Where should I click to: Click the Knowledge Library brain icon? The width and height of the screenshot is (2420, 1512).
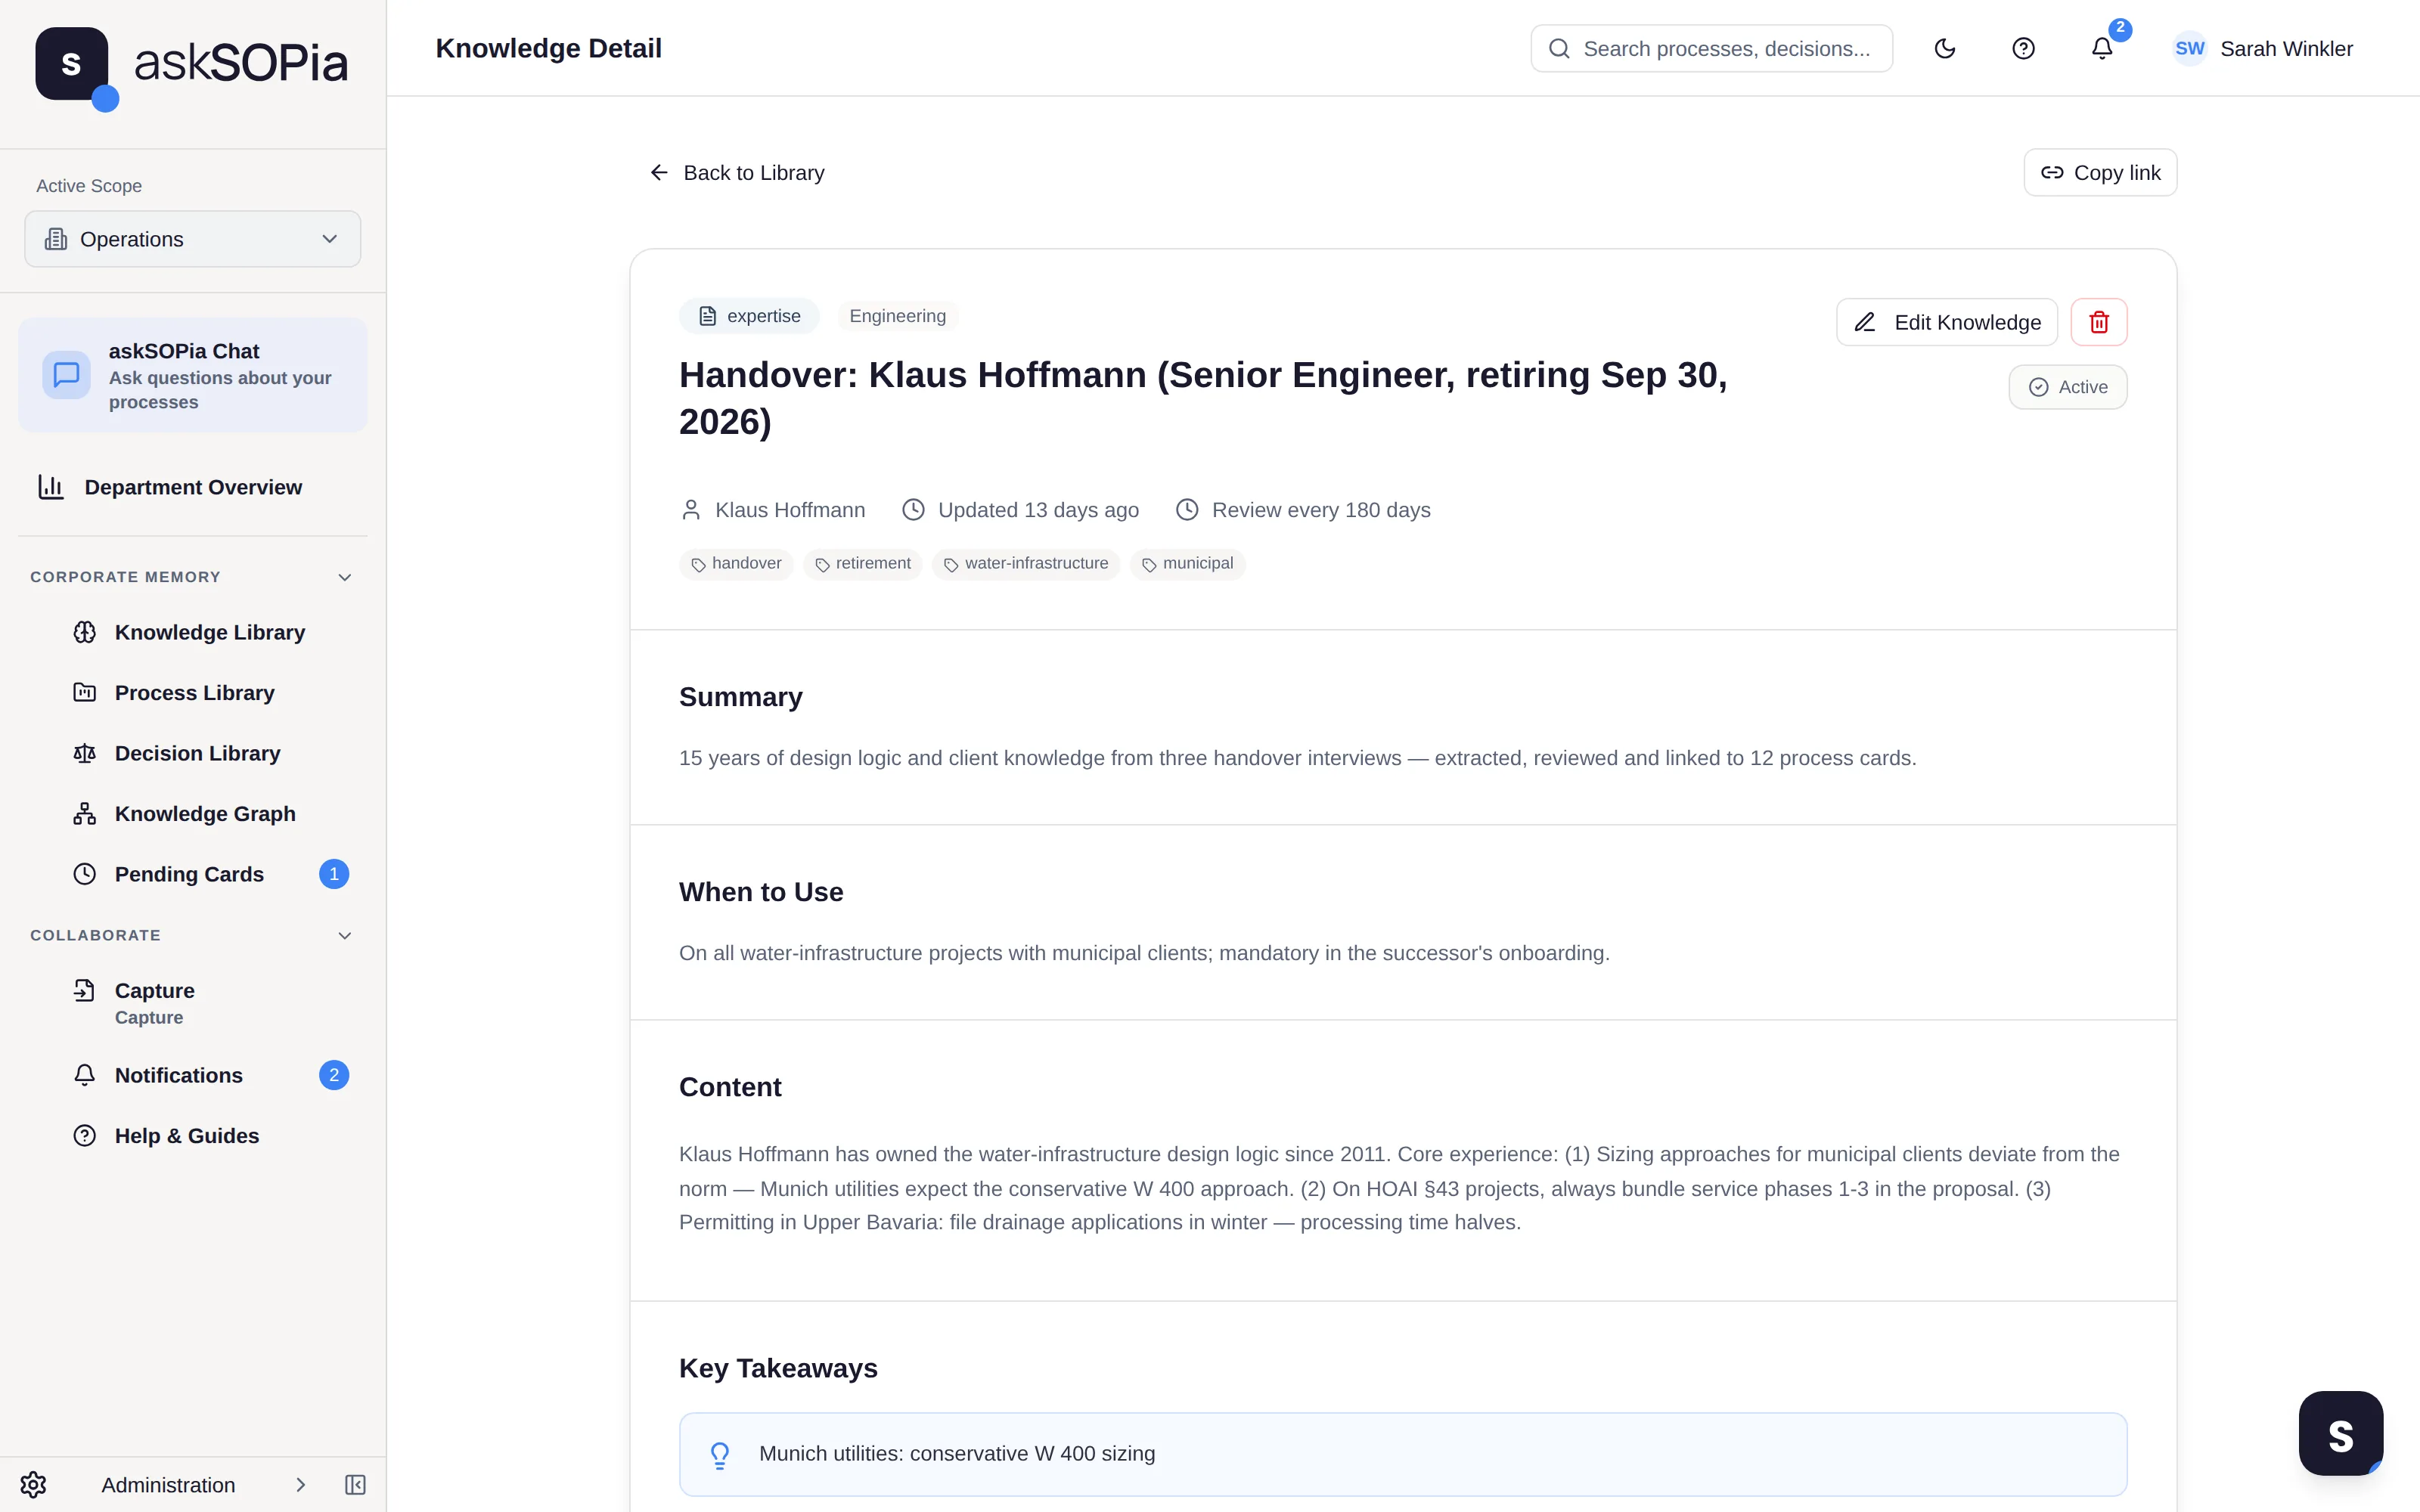coord(85,632)
